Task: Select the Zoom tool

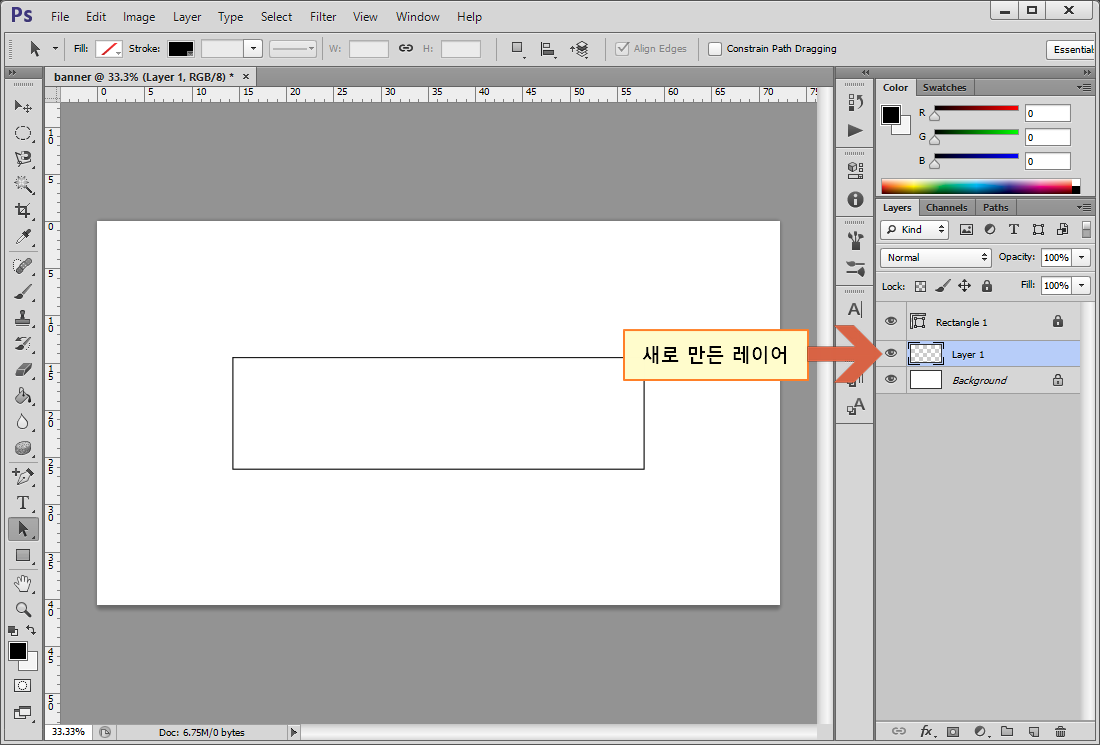Action: tap(23, 610)
